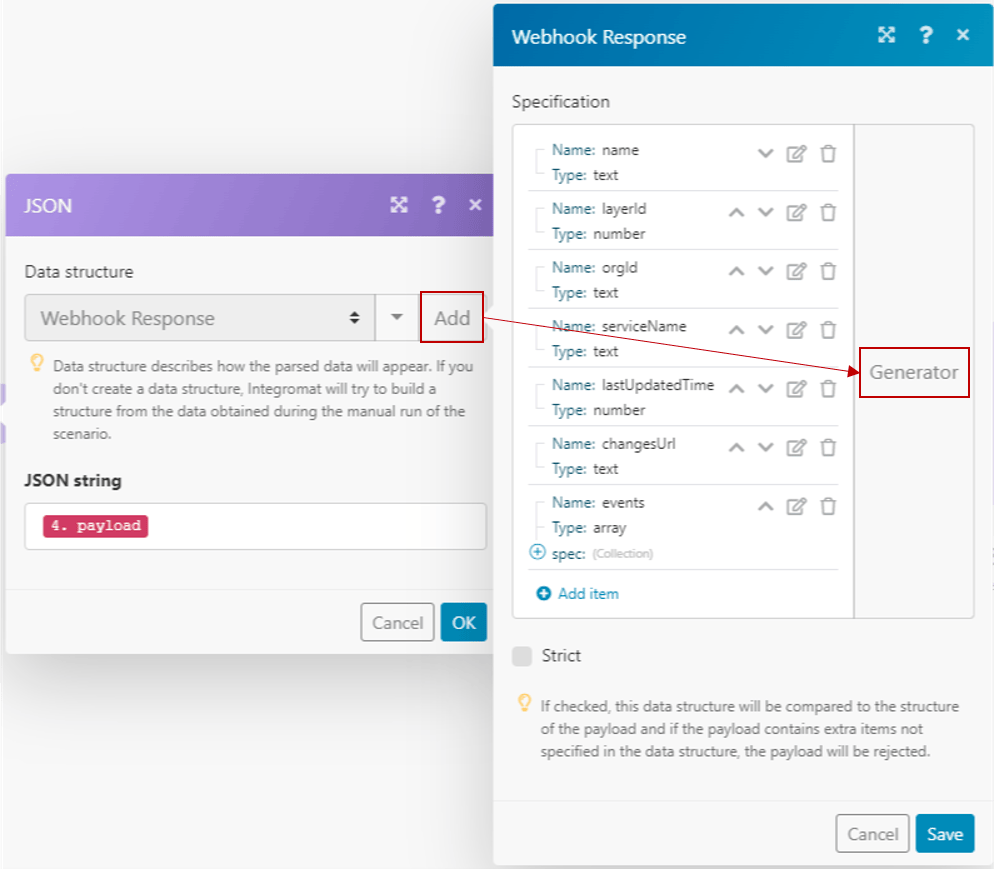The image size is (994, 869).
Task: Delete the 'lastUpdatedTime' specification item
Action: 828,389
